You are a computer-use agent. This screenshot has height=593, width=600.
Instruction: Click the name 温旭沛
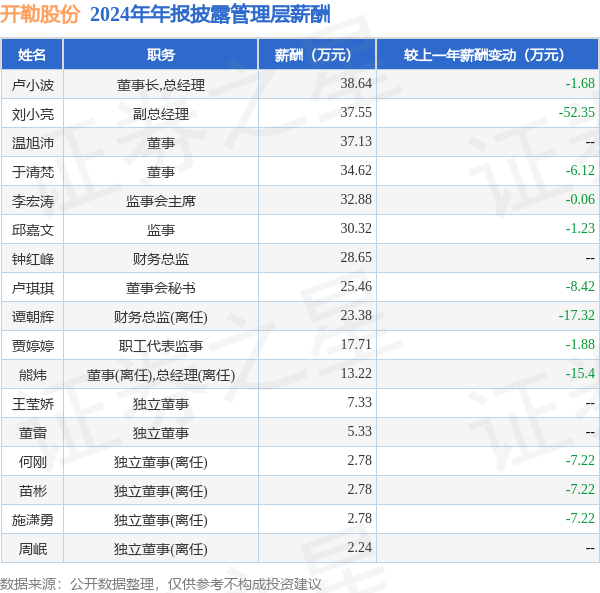(33, 143)
